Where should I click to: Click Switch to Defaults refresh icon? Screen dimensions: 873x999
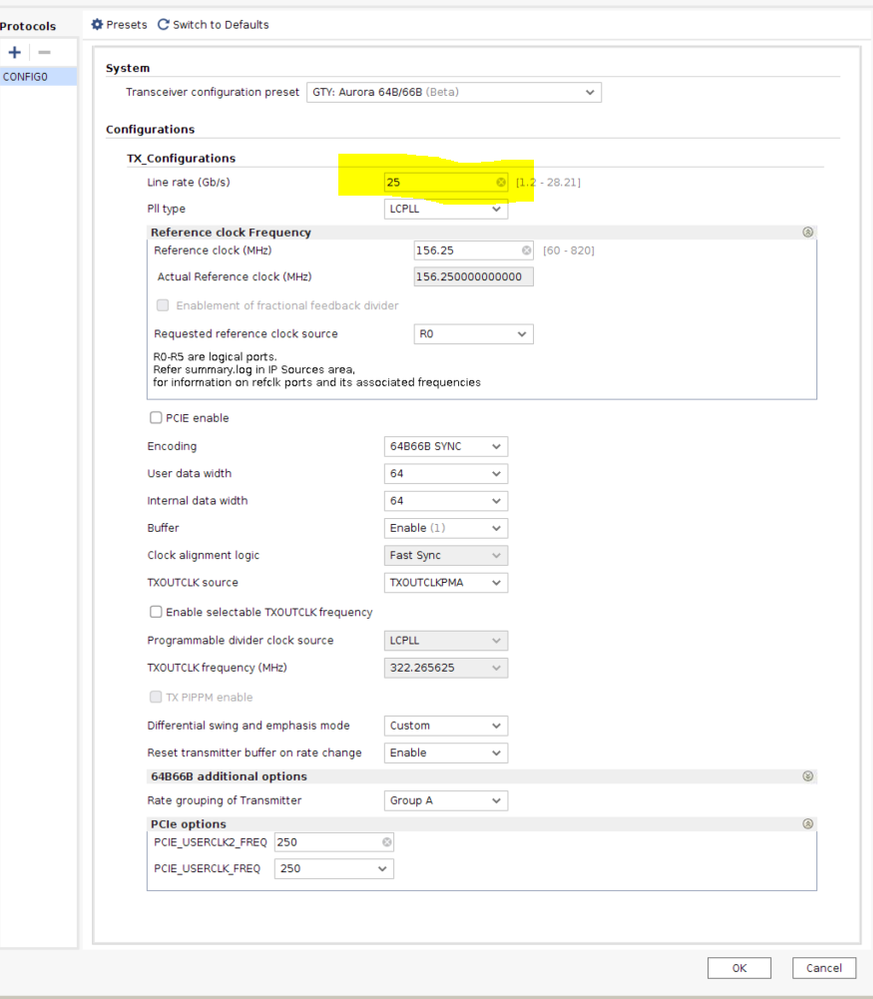(x=163, y=24)
